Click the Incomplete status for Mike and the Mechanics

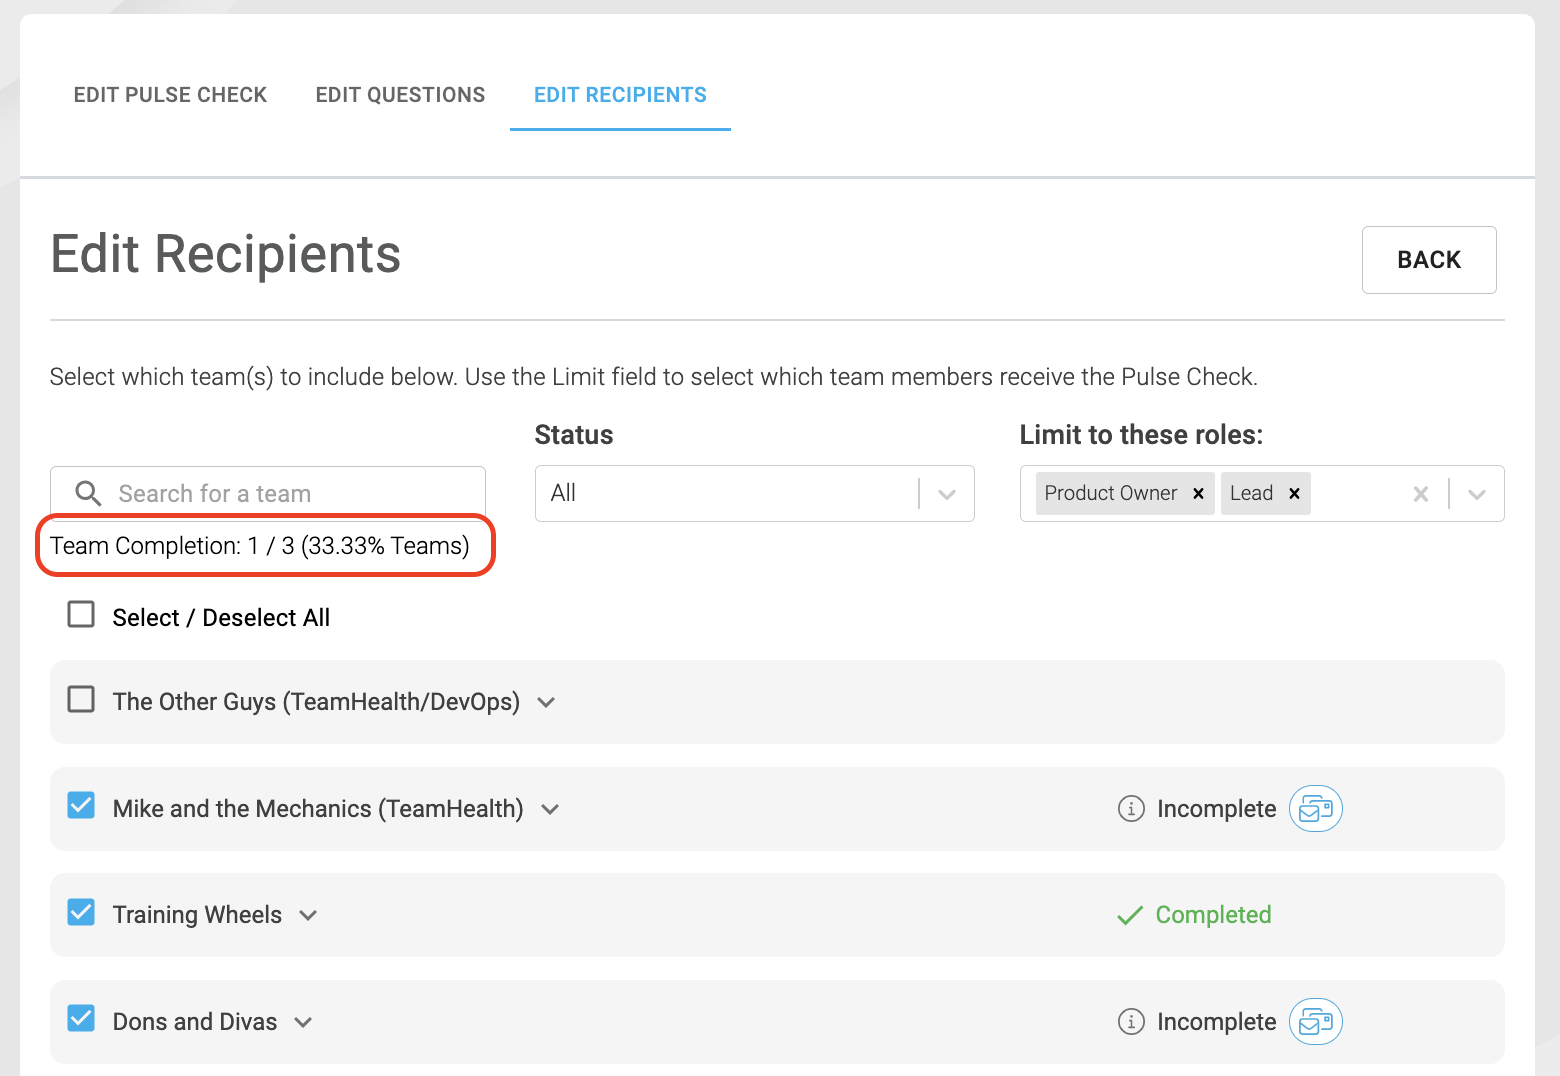tap(1217, 809)
